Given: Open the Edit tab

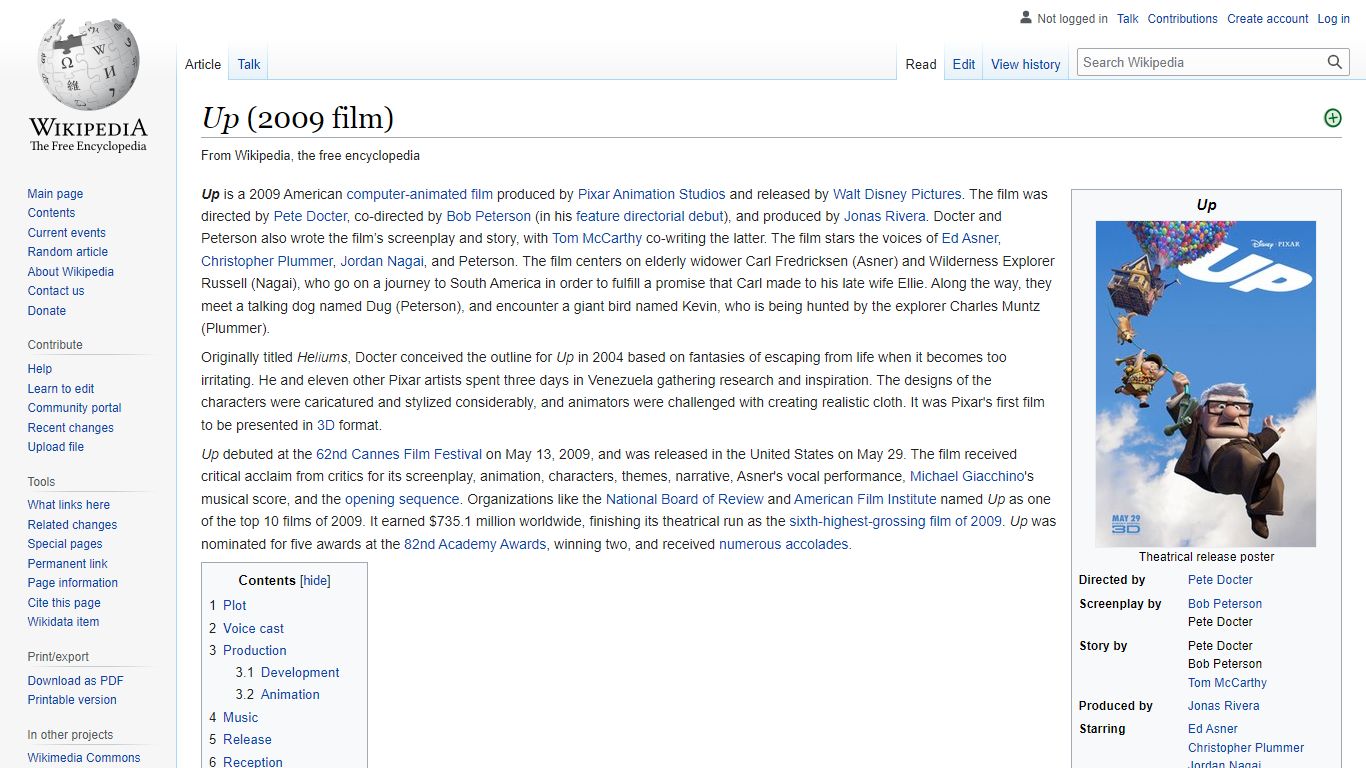Looking at the screenshot, I should click(x=964, y=64).
